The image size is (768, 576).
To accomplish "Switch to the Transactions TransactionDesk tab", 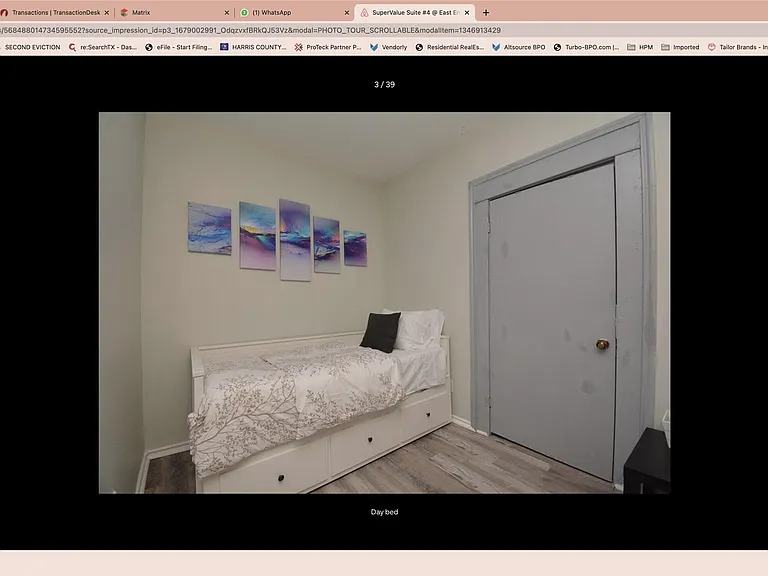I will [55, 12].
